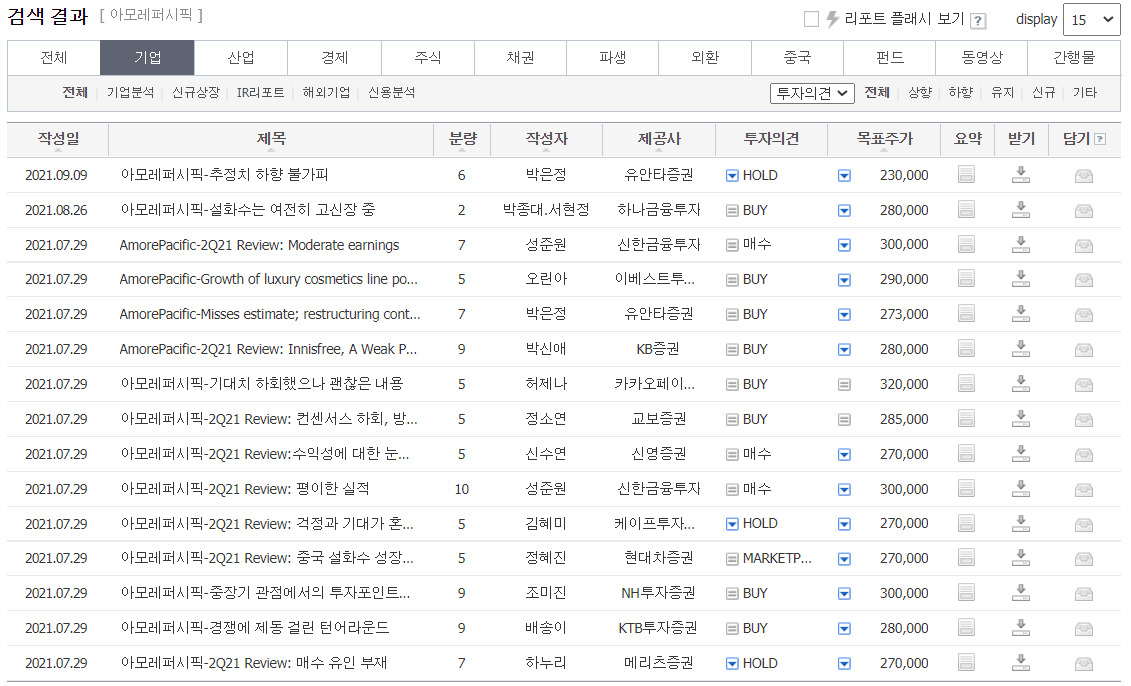Sort by 제목 column header
The image size is (1131, 686).
click(x=271, y=138)
